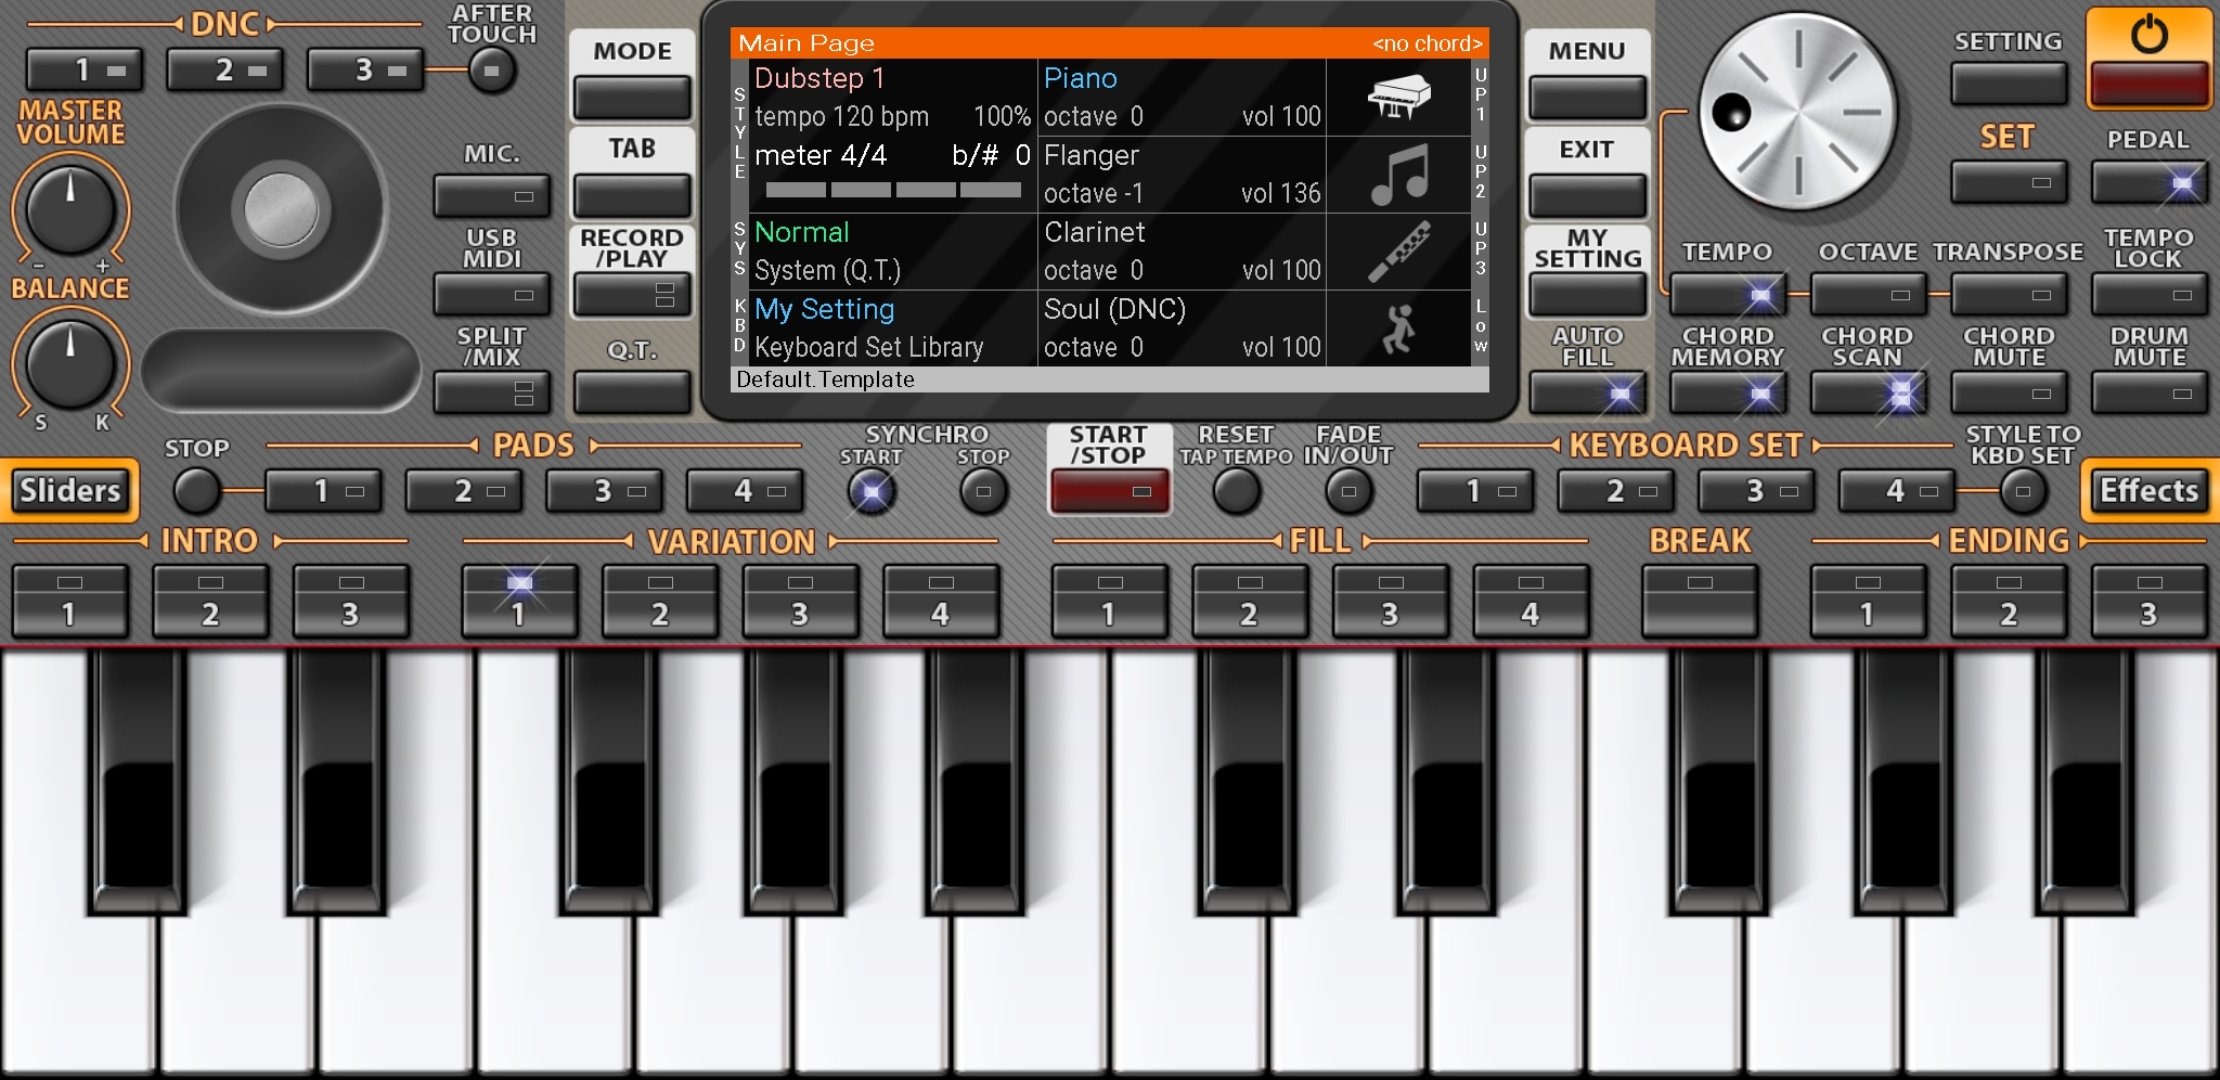Image resolution: width=2220 pixels, height=1080 pixels.
Task: Open the Effects panel button
Action: [x=2148, y=491]
